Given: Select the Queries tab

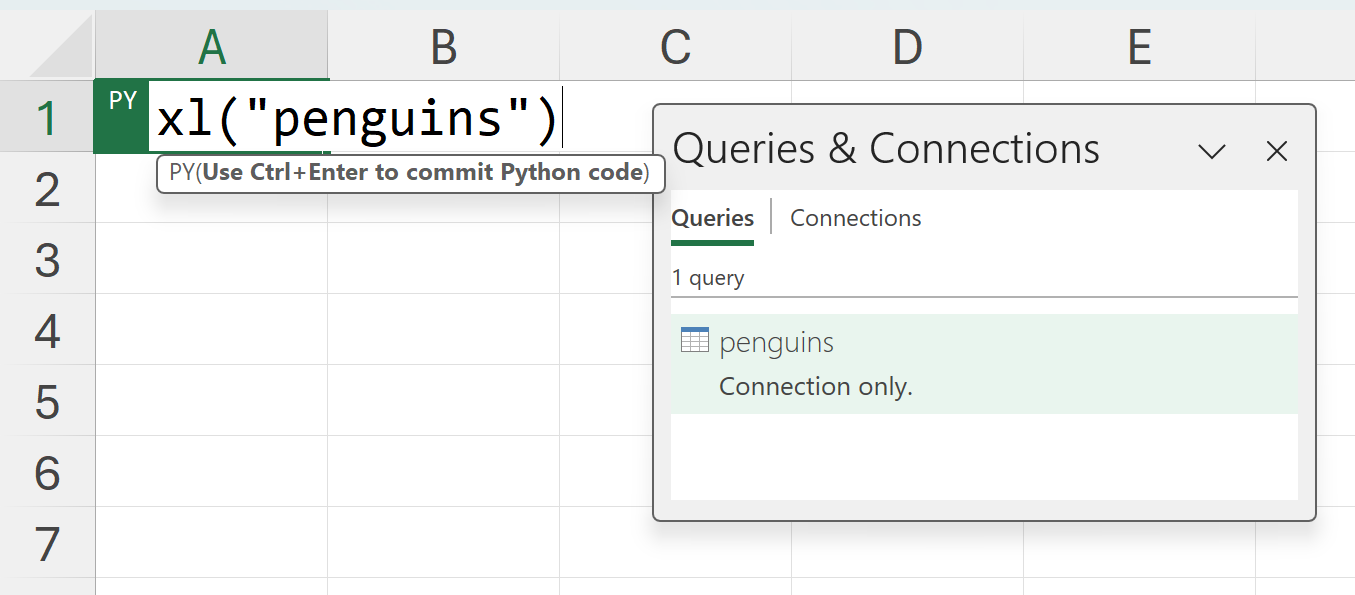Looking at the screenshot, I should (x=712, y=218).
